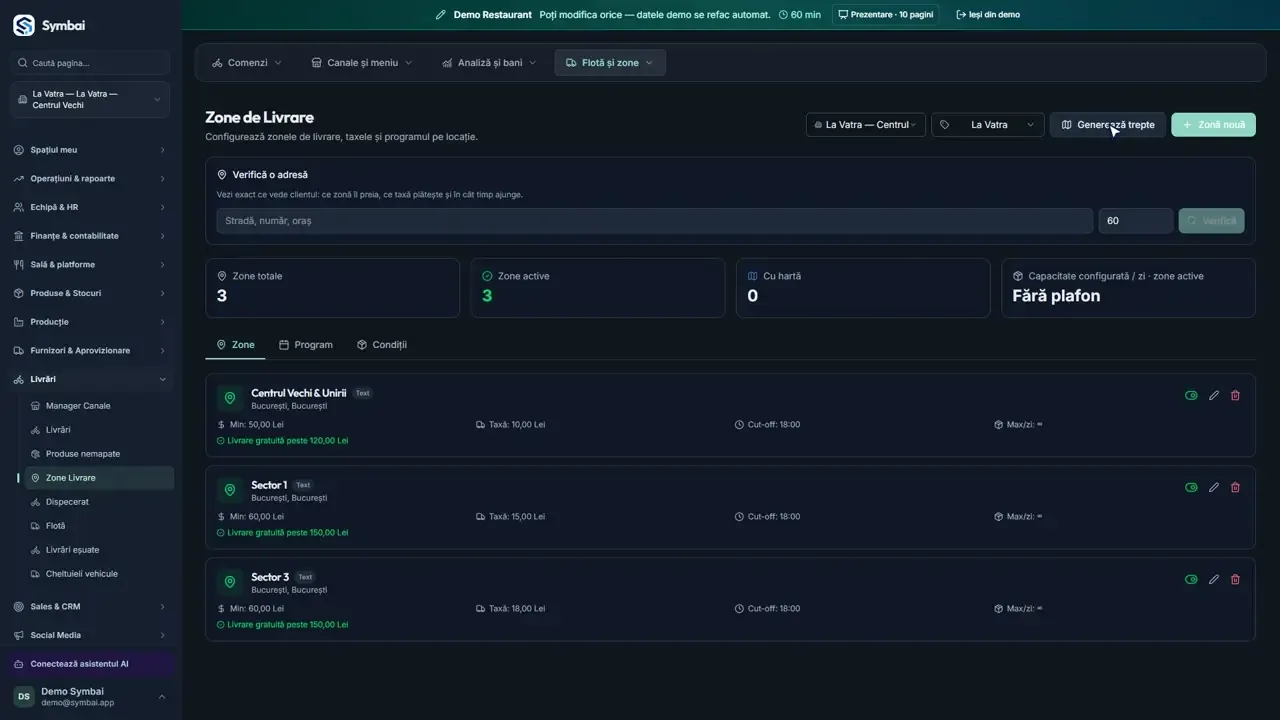The image size is (1280, 720).
Task: Open the Condiții tab
Action: 382,345
